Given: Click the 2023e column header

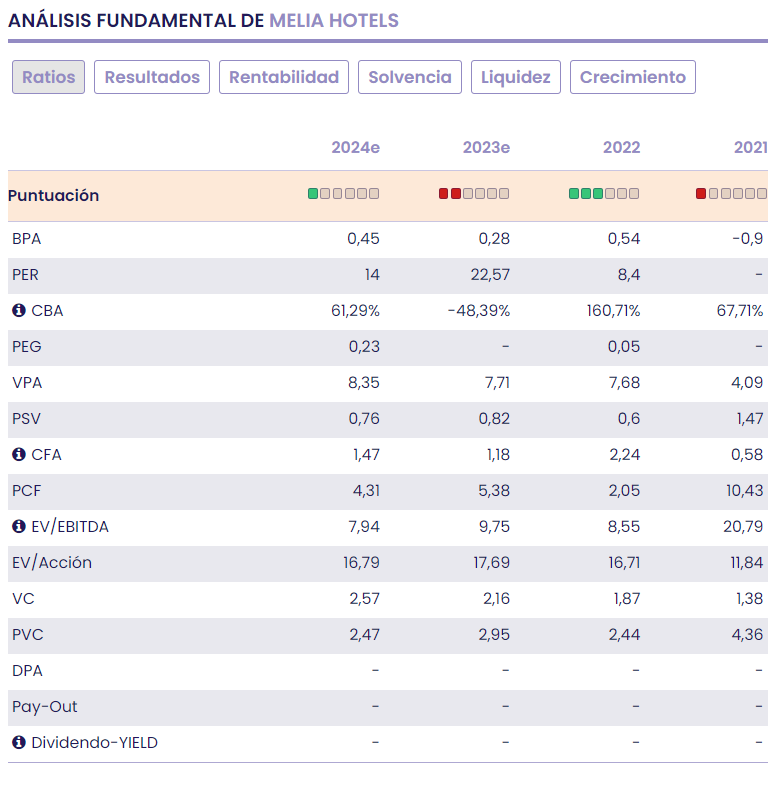Looking at the screenshot, I should (x=486, y=148).
